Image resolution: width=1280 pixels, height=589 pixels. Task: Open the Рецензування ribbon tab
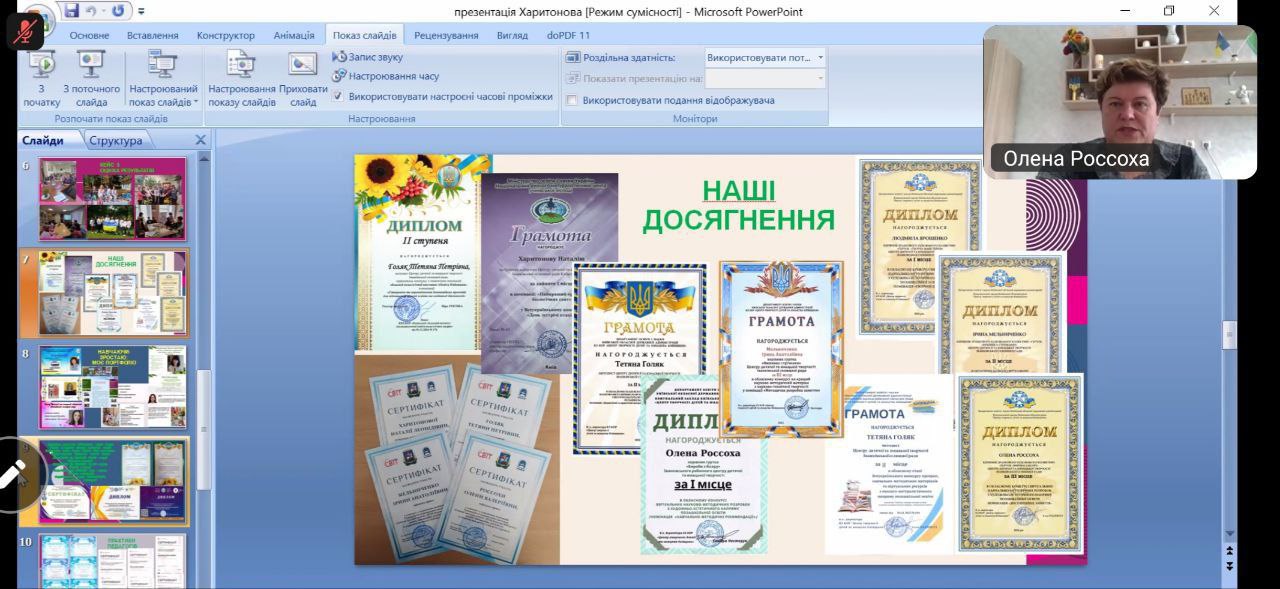tap(446, 35)
